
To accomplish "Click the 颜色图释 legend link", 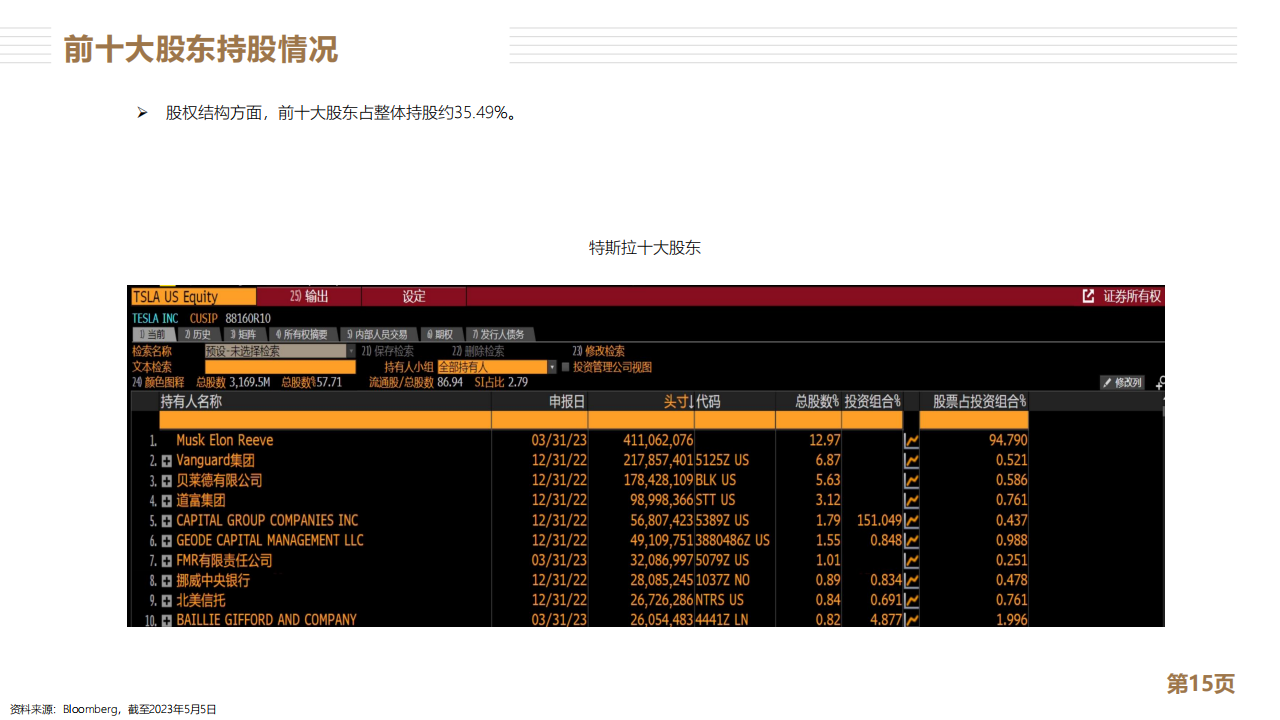I will point(158,382).
